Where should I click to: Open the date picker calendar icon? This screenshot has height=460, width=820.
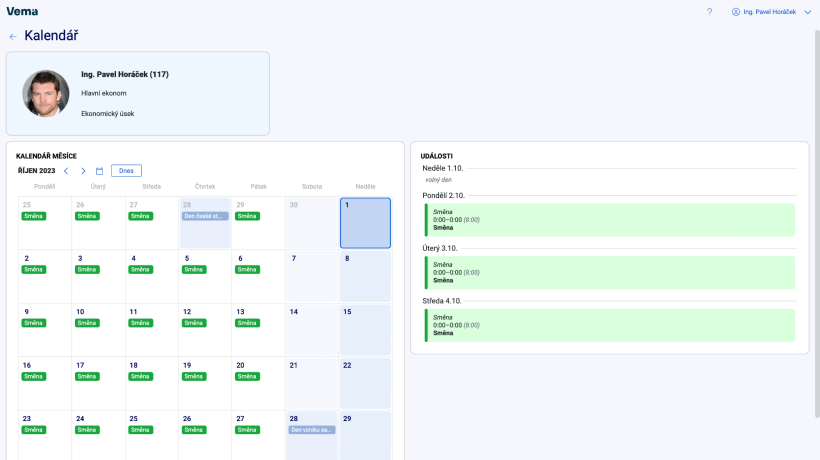pyautogui.click(x=99, y=171)
